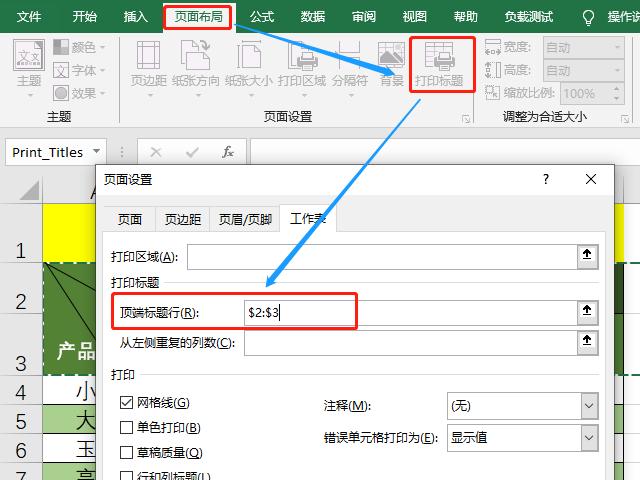Select row 2 header
The image size is (640, 480).
pos(21,288)
